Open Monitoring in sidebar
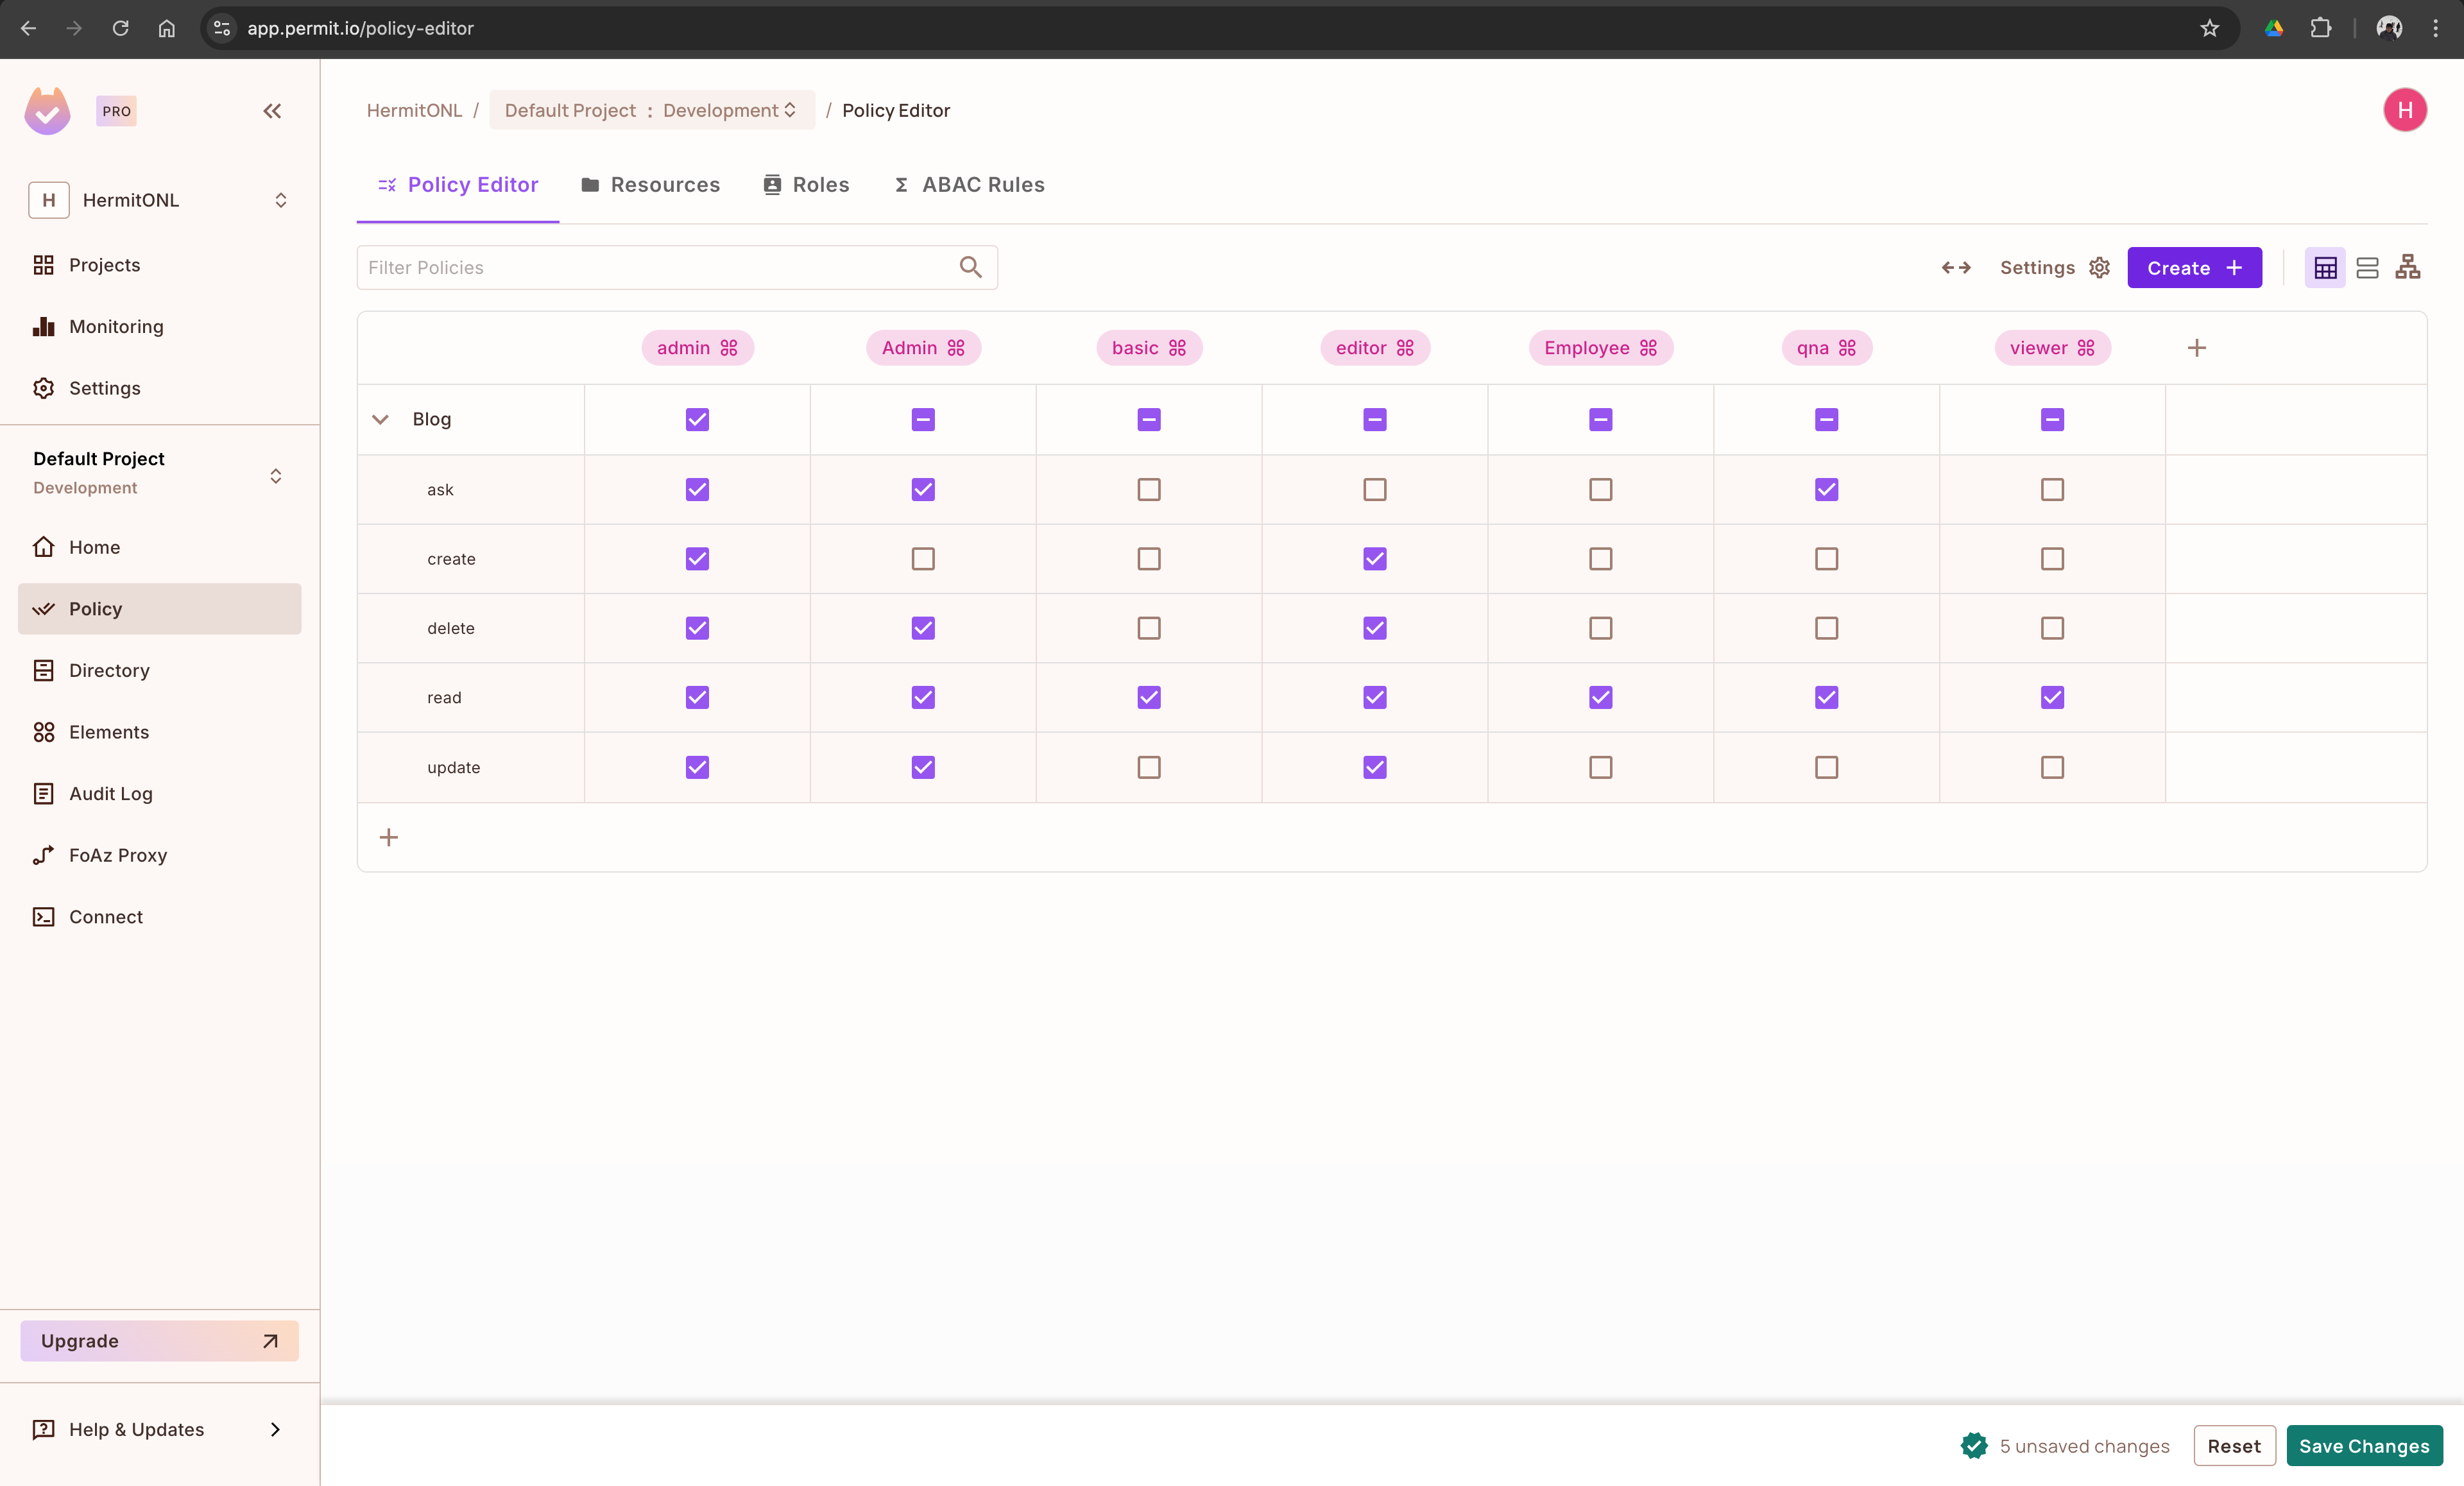This screenshot has width=2464, height=1486. pos(160,326)
